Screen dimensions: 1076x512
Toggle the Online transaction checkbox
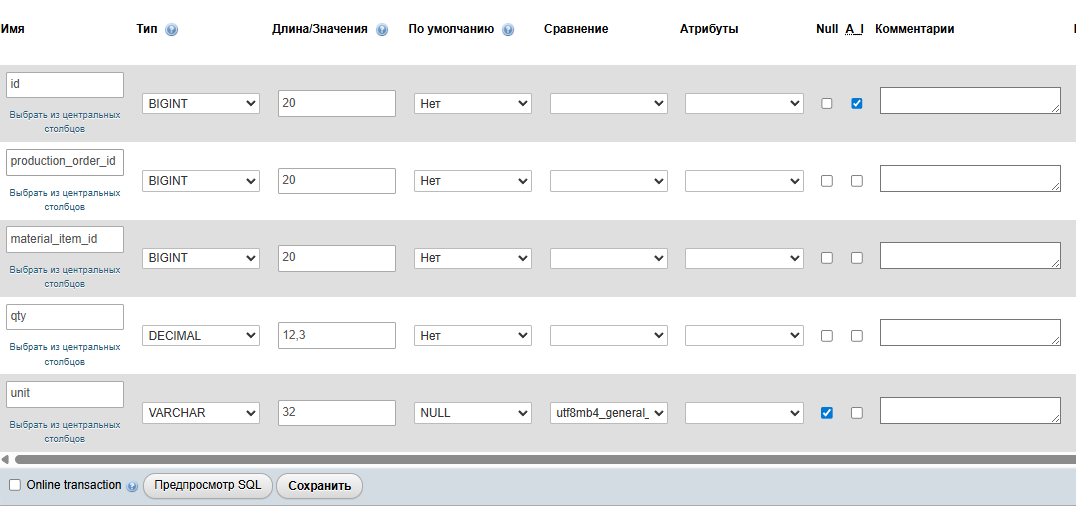point(14,485)
